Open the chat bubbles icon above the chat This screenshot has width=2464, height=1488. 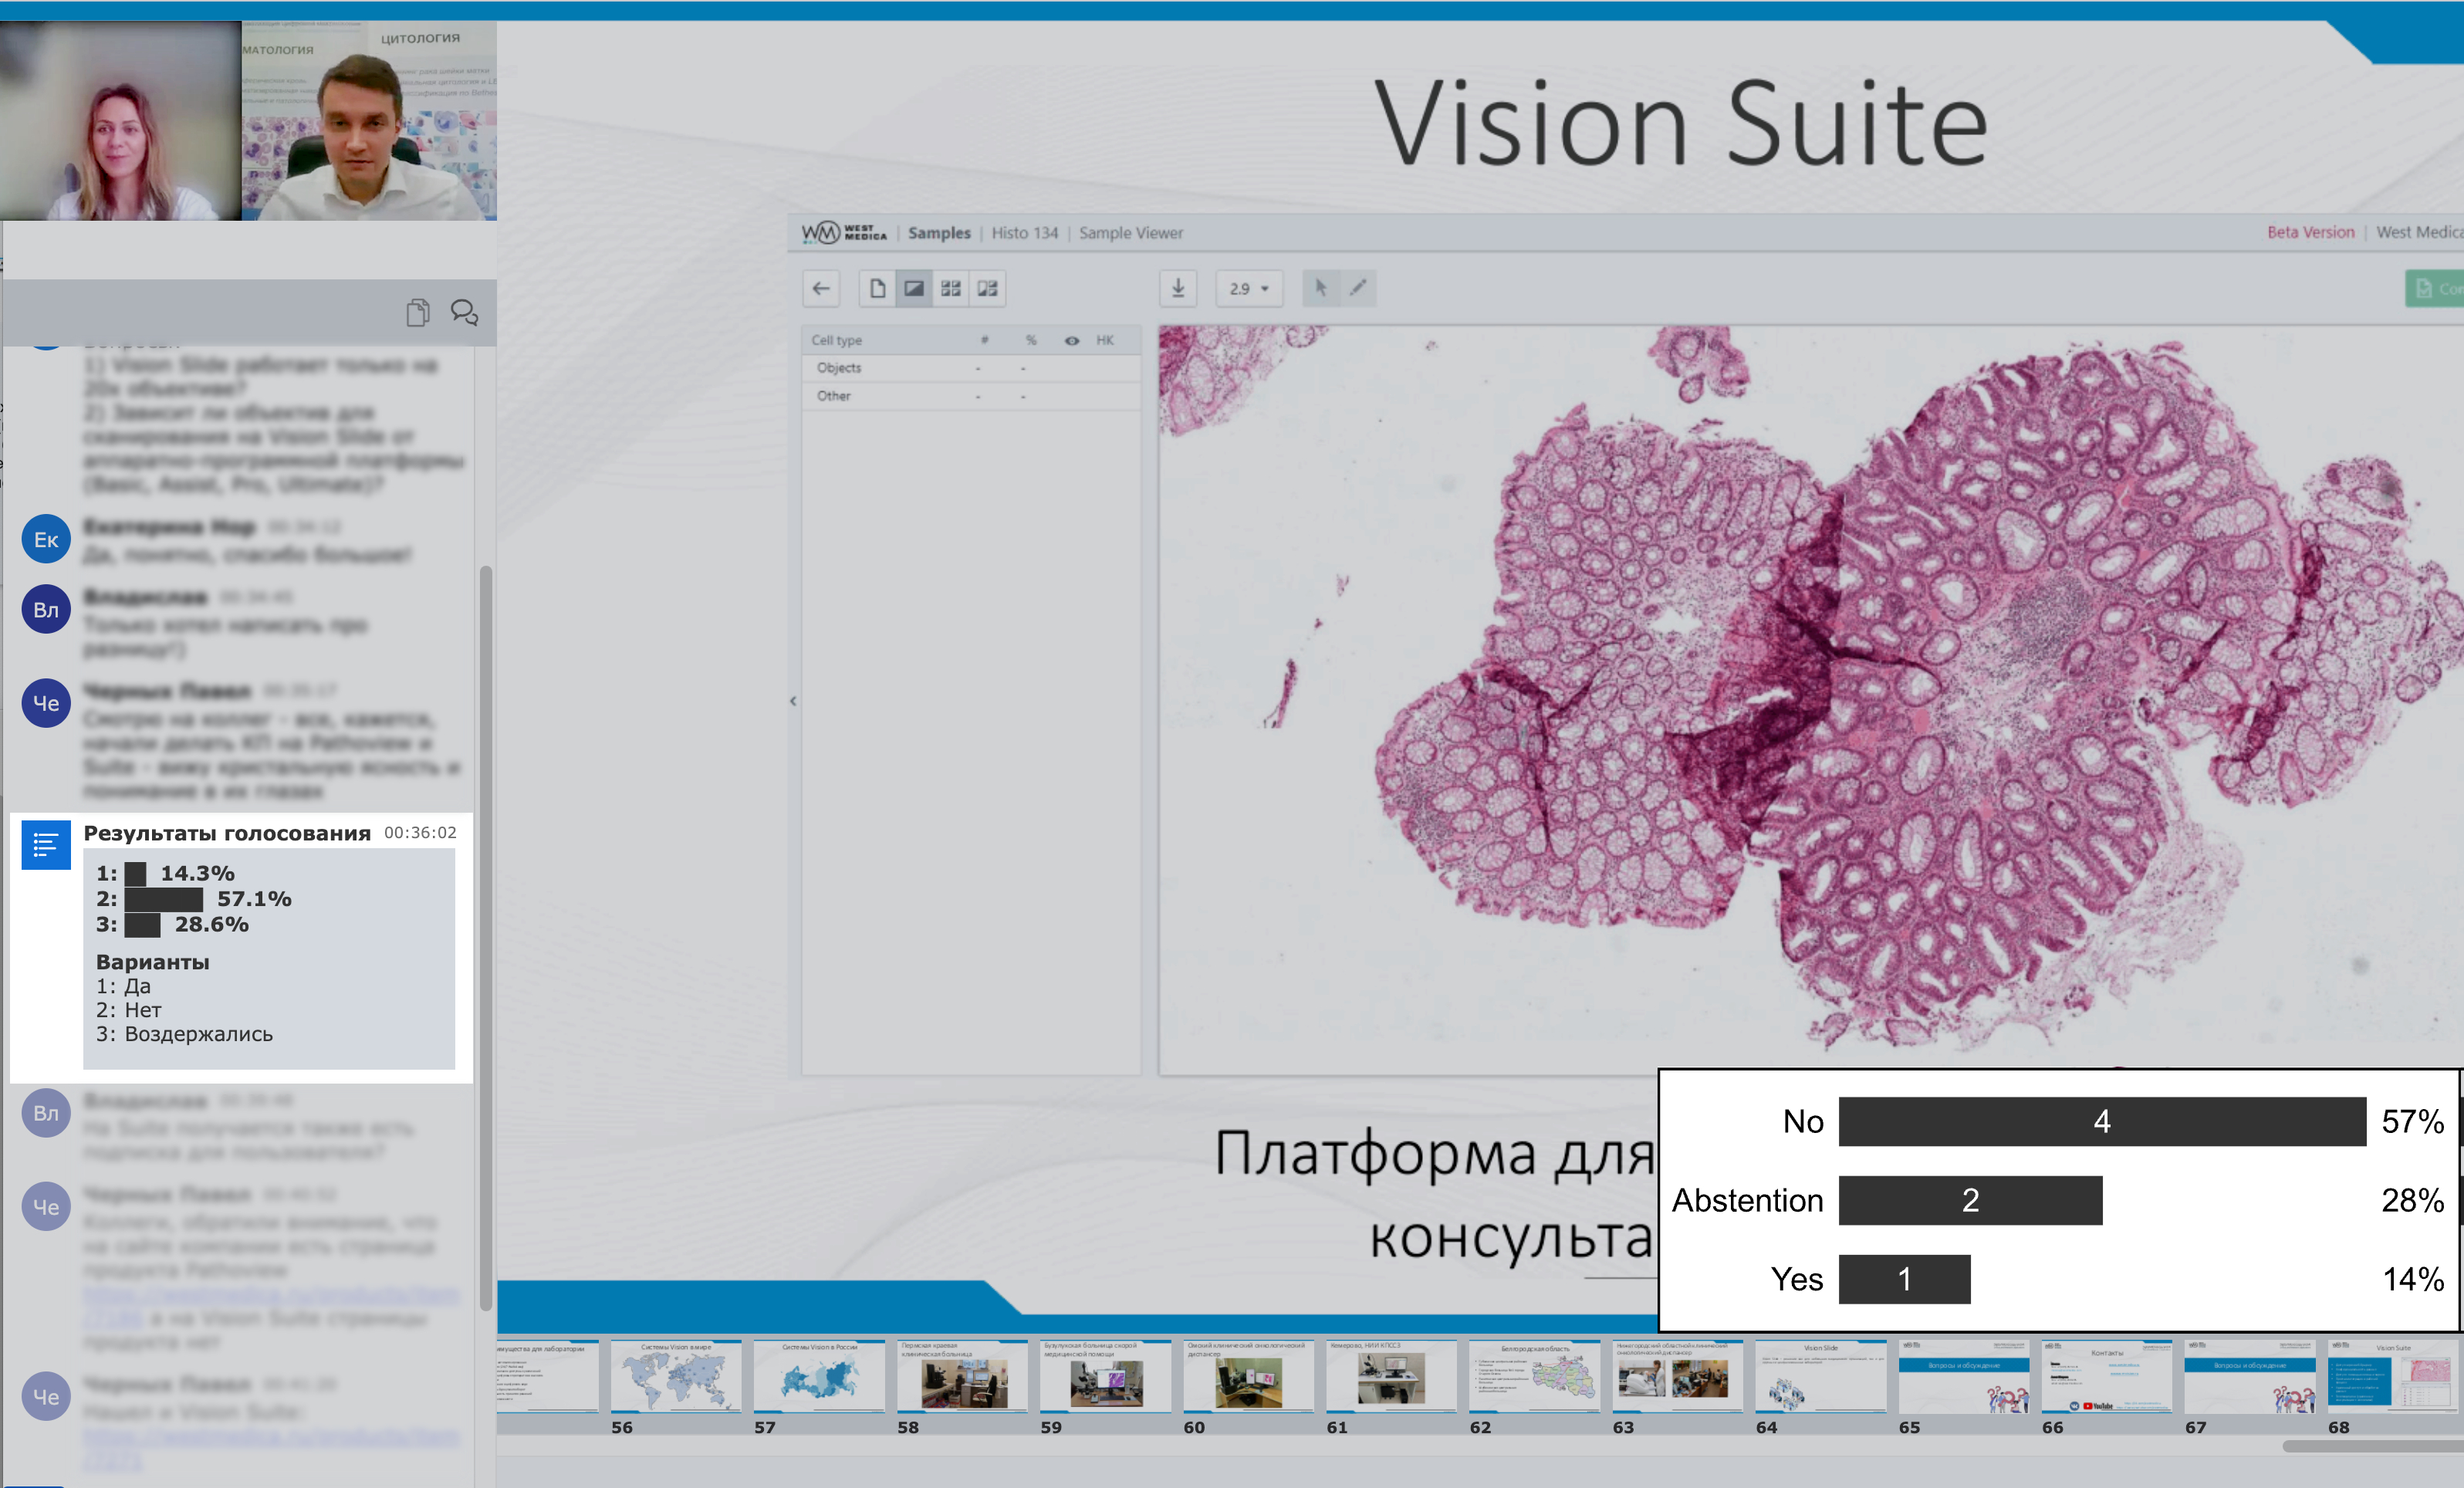pyautogui.click(x=464, y=313)
